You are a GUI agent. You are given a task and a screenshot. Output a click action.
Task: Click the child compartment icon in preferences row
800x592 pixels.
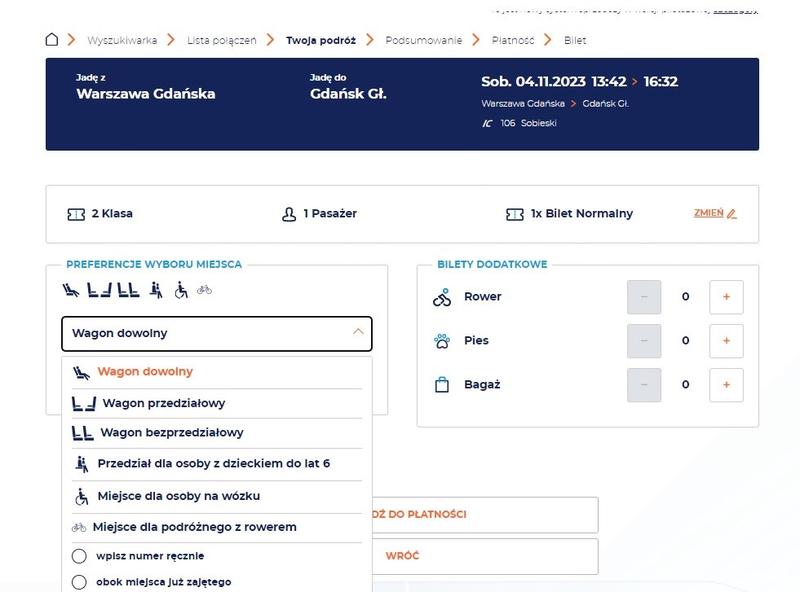(x=155, y=290)
